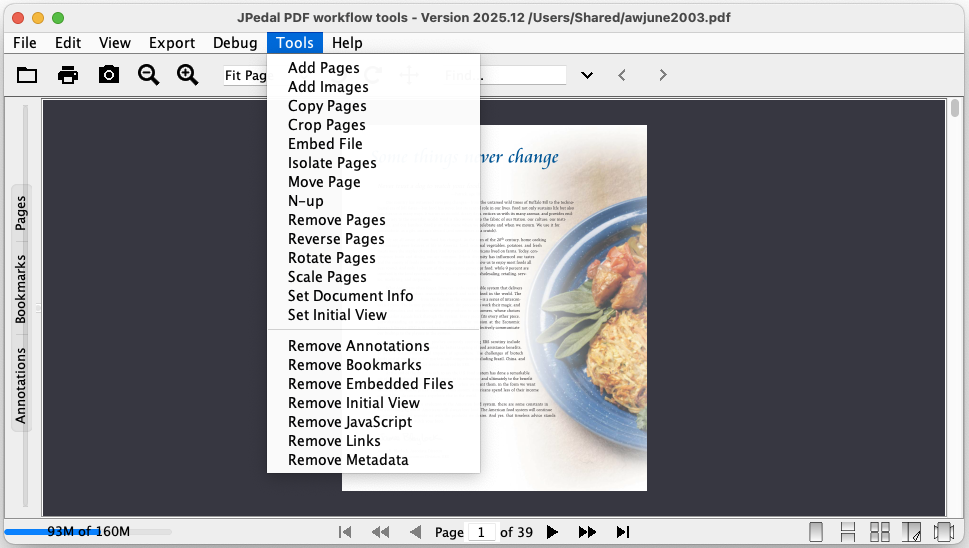Image resolution: width=969 pixels, height=548 pixels.
Task: Open the File menu
Action: click(25, 43)
